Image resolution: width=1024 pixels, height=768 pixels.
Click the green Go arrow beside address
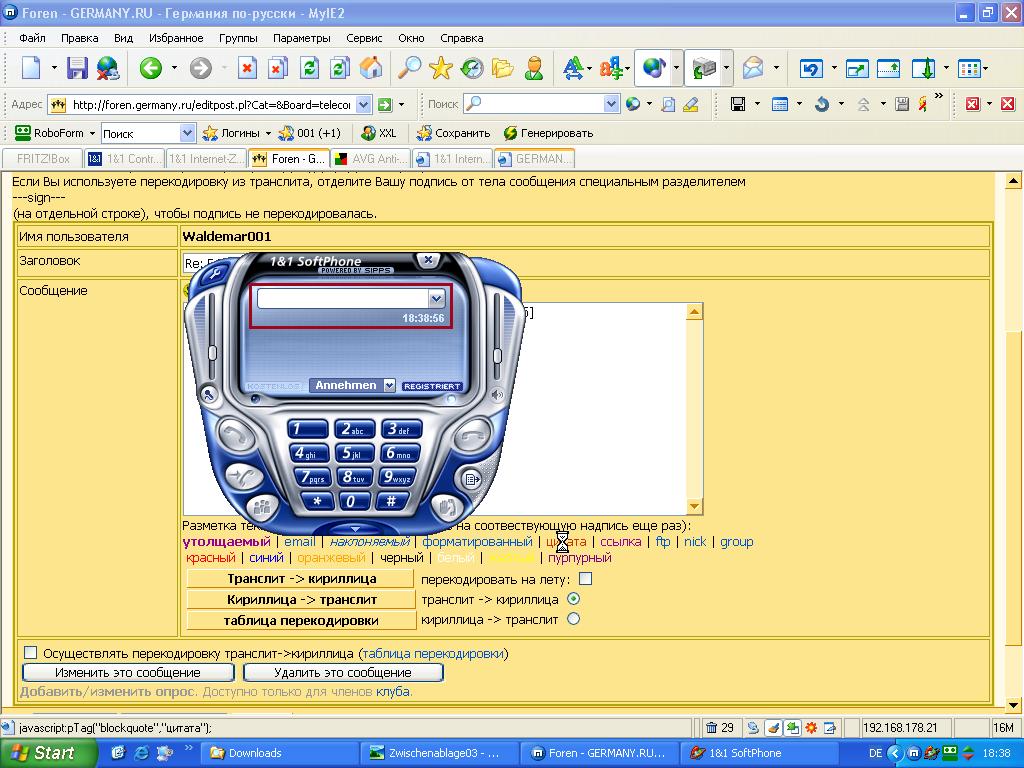tap(385, 104)
